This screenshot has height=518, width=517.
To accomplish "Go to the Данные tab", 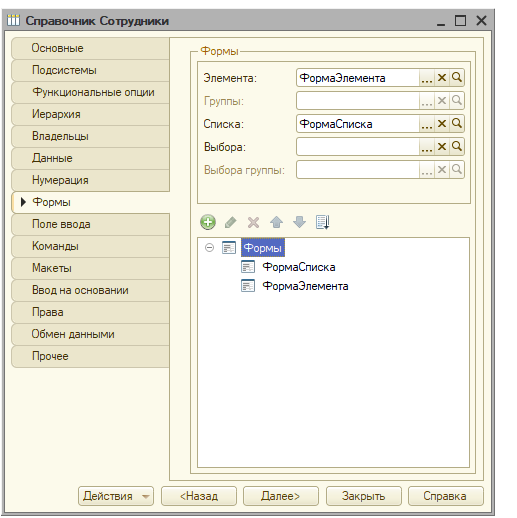I will tap(90, 158).
